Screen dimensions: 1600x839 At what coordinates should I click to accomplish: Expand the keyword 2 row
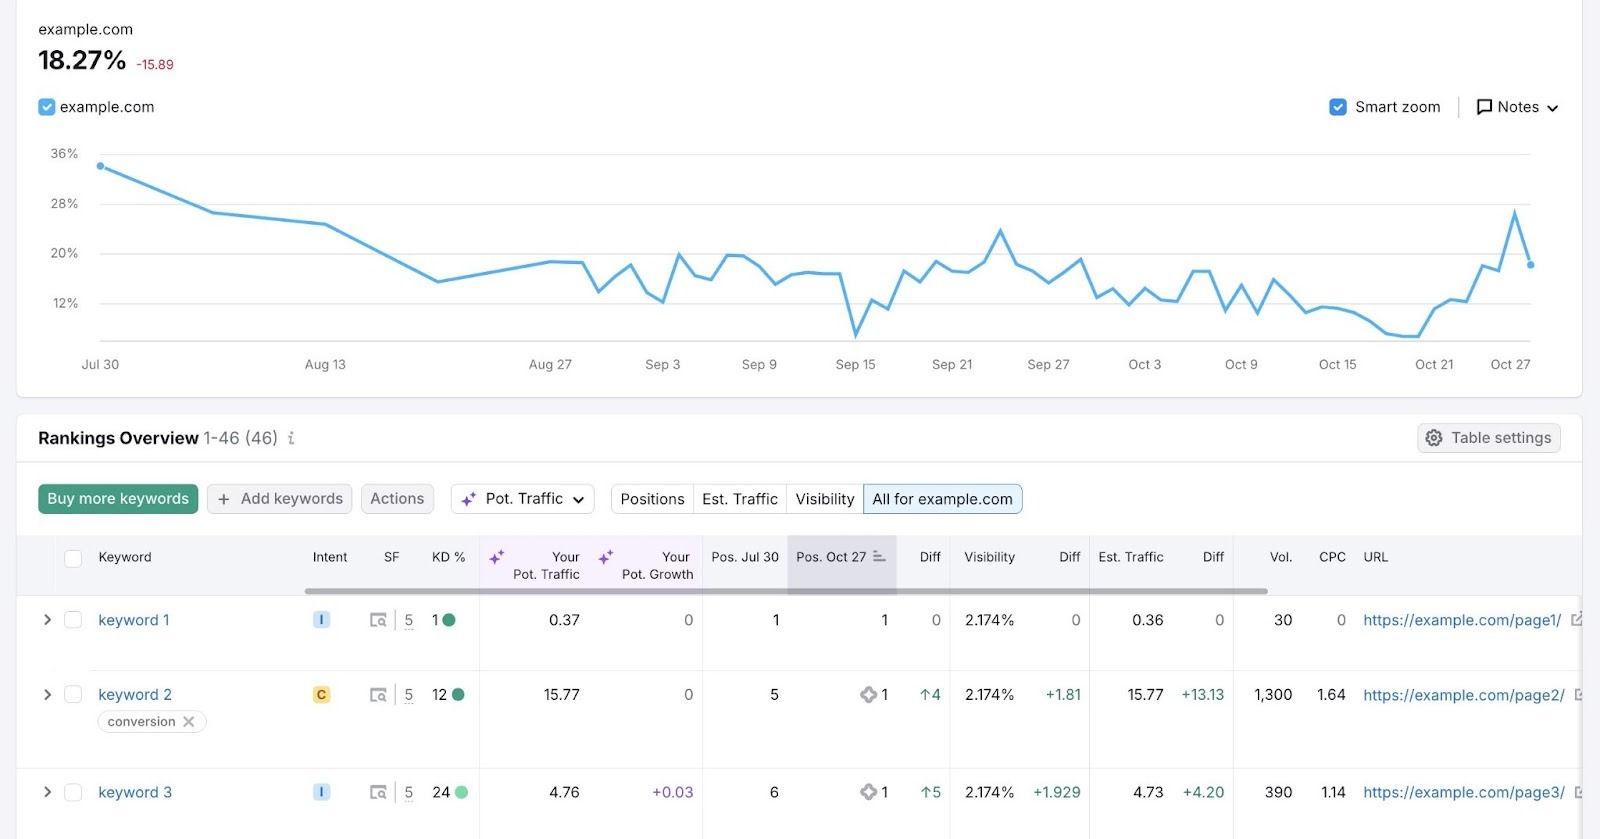[x=47, y=694]
